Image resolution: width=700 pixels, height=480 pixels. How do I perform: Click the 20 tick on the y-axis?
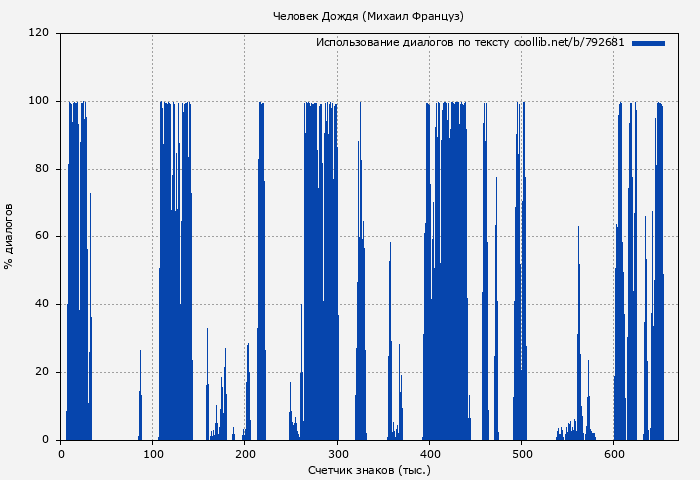pos(42,373)
